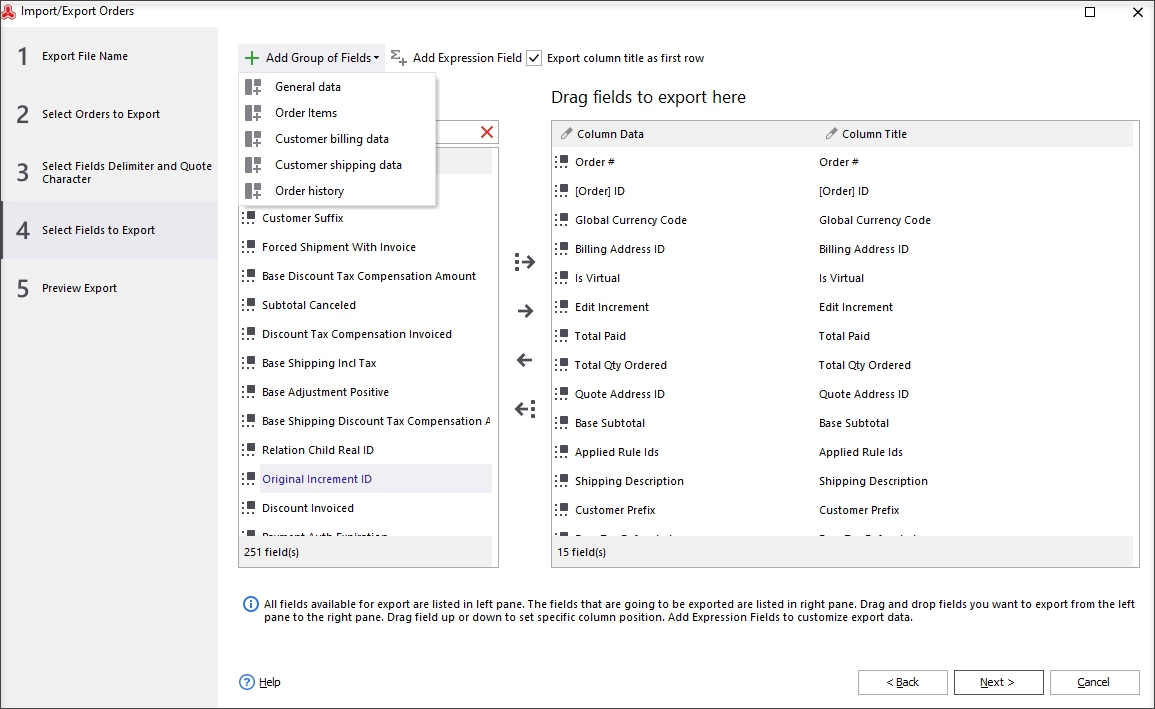This screenshot has width=1155, height=709.
Task: Go to step 5 Preview Export
Action: point(109,288)
